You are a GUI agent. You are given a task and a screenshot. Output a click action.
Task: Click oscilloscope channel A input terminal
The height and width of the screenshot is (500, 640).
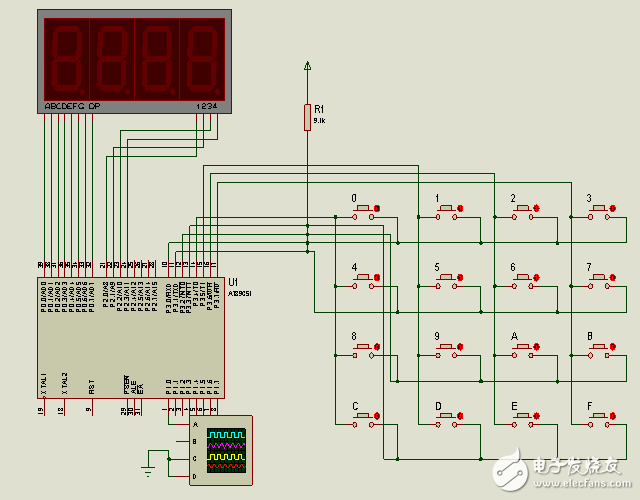click(x=194, y=425)
